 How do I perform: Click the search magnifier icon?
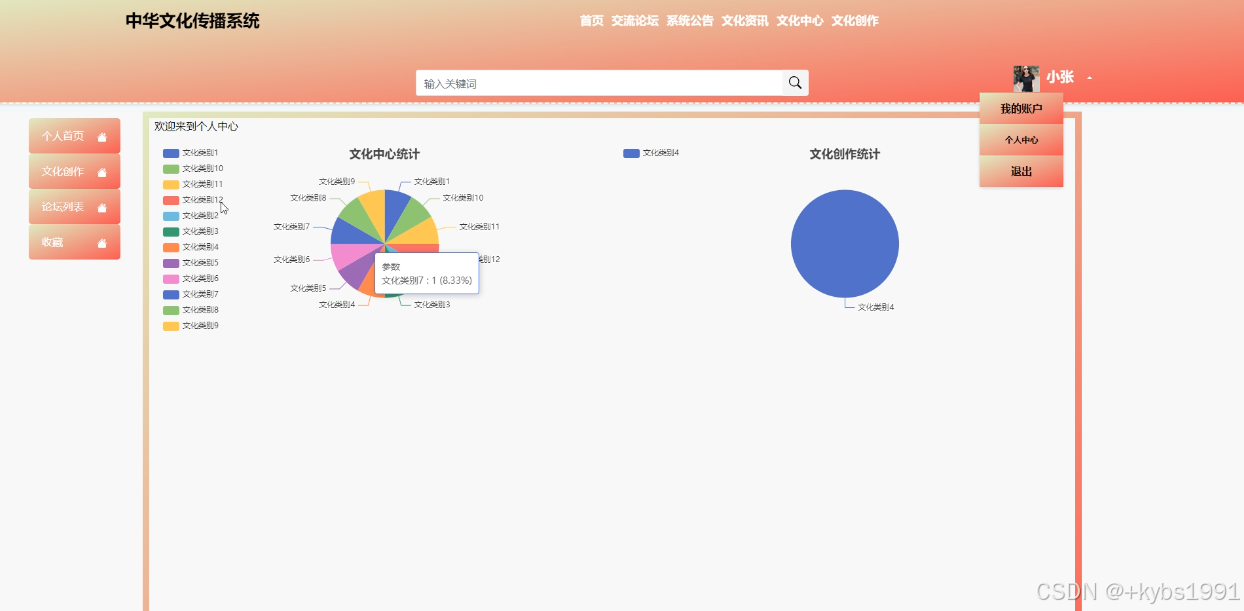[x=794, y=82]
